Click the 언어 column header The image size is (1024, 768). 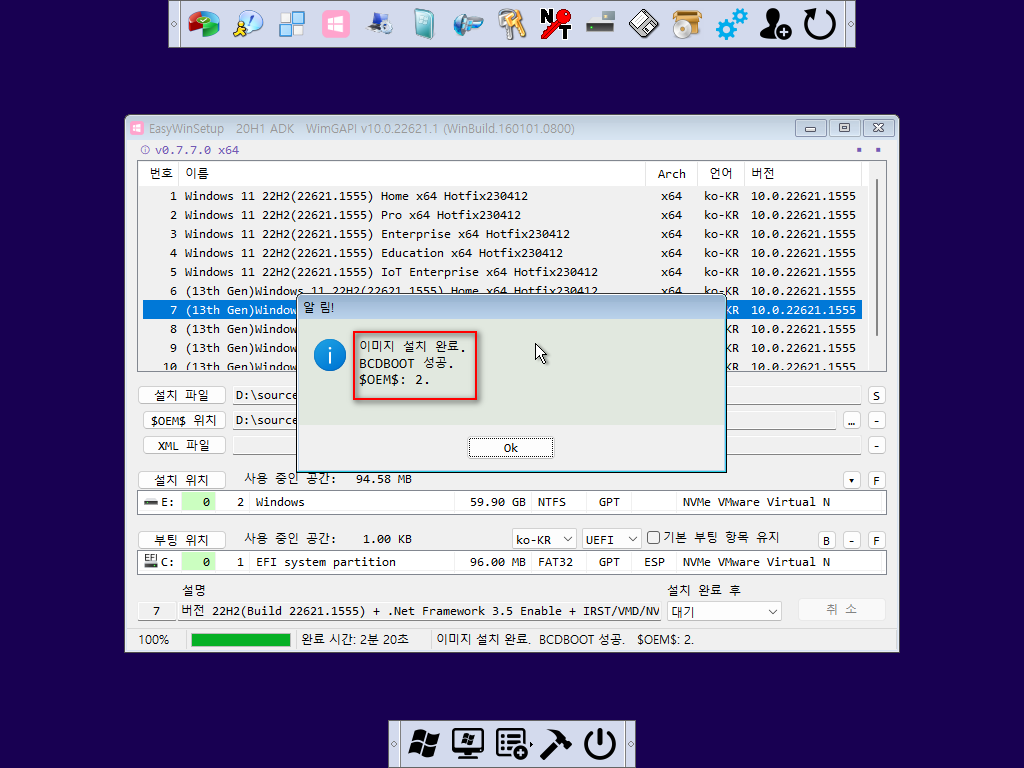coord(721,173)
